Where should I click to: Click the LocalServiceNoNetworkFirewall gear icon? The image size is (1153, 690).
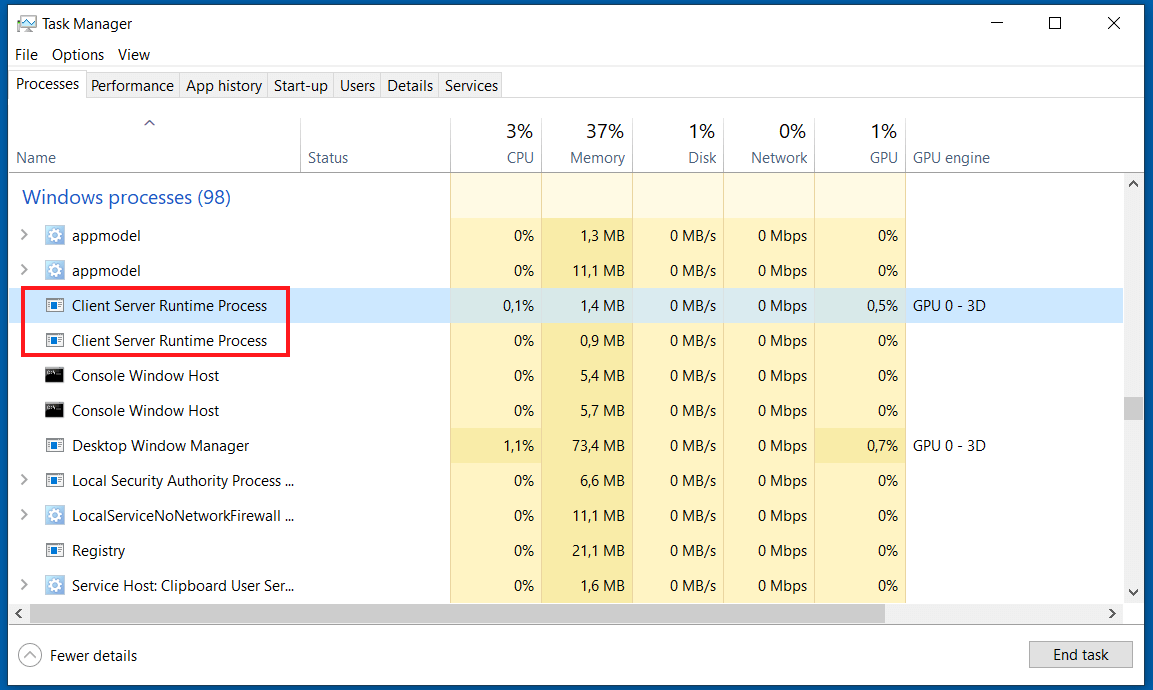click(x=55, y=515)
